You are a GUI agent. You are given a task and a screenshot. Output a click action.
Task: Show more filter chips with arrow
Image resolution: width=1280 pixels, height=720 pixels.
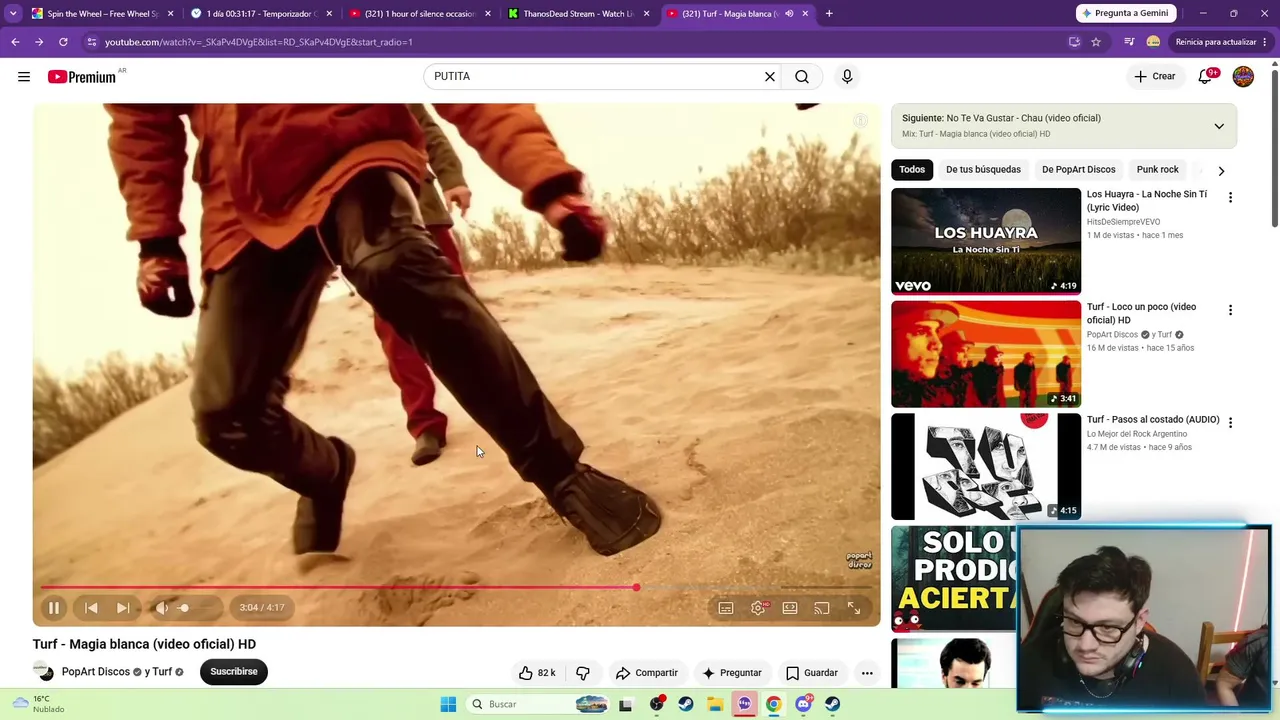click(x=1221, y=171)
